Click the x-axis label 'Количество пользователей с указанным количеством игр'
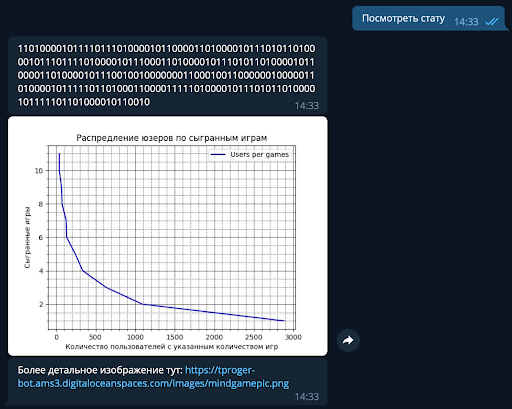 tap(172, 347)
